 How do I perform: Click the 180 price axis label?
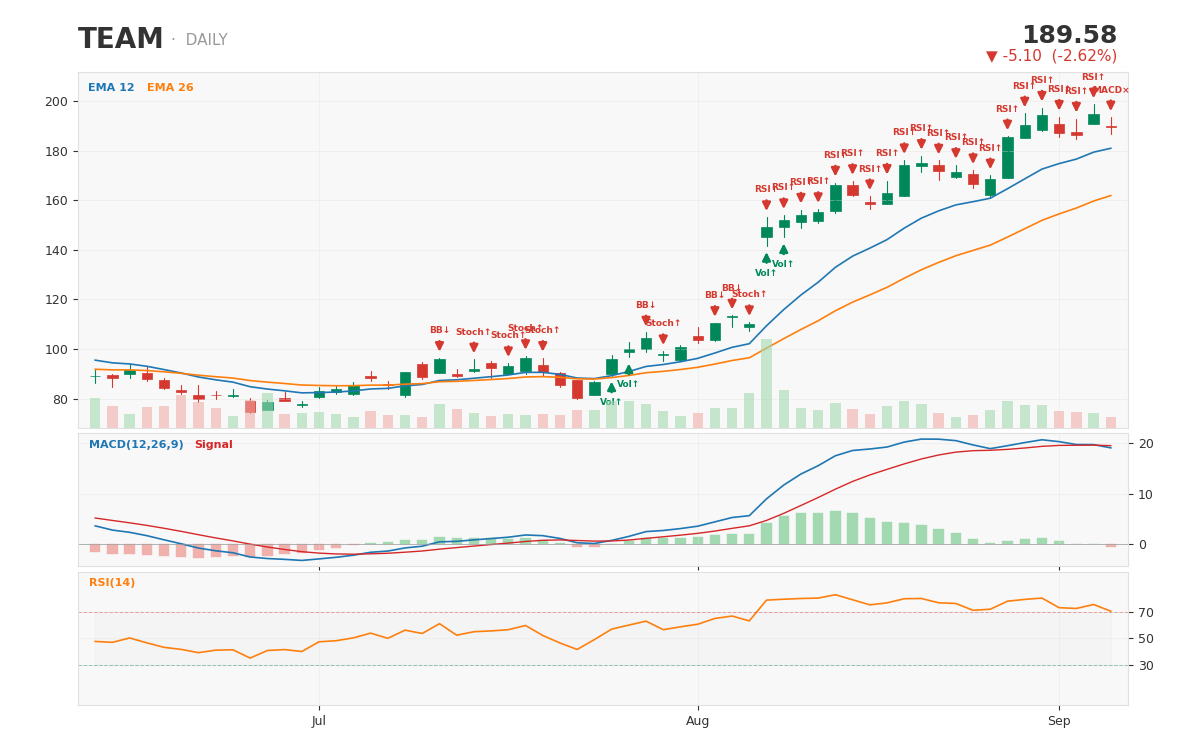pyautogui.click(x=56, y=152)
